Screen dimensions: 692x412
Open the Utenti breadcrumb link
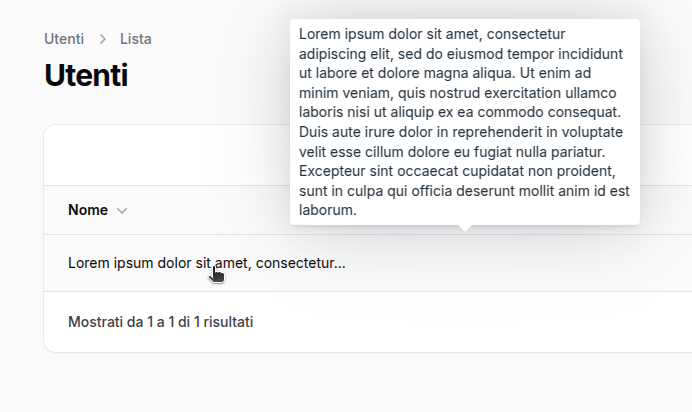point(64,39)
